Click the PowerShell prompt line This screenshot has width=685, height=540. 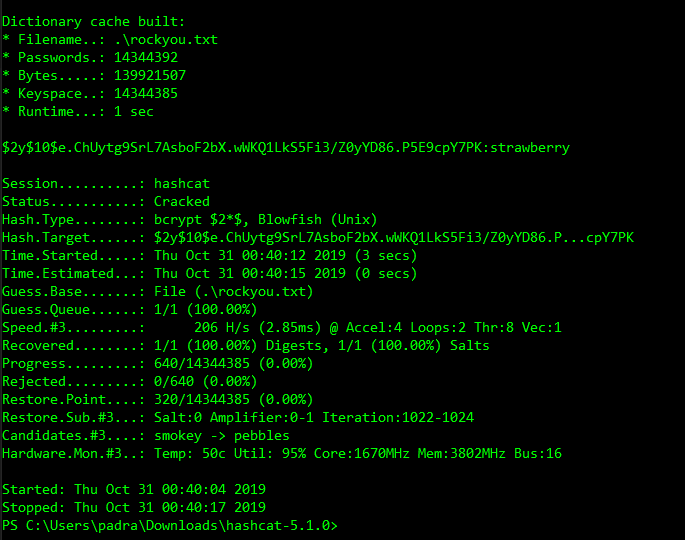(x=170, y=525)
